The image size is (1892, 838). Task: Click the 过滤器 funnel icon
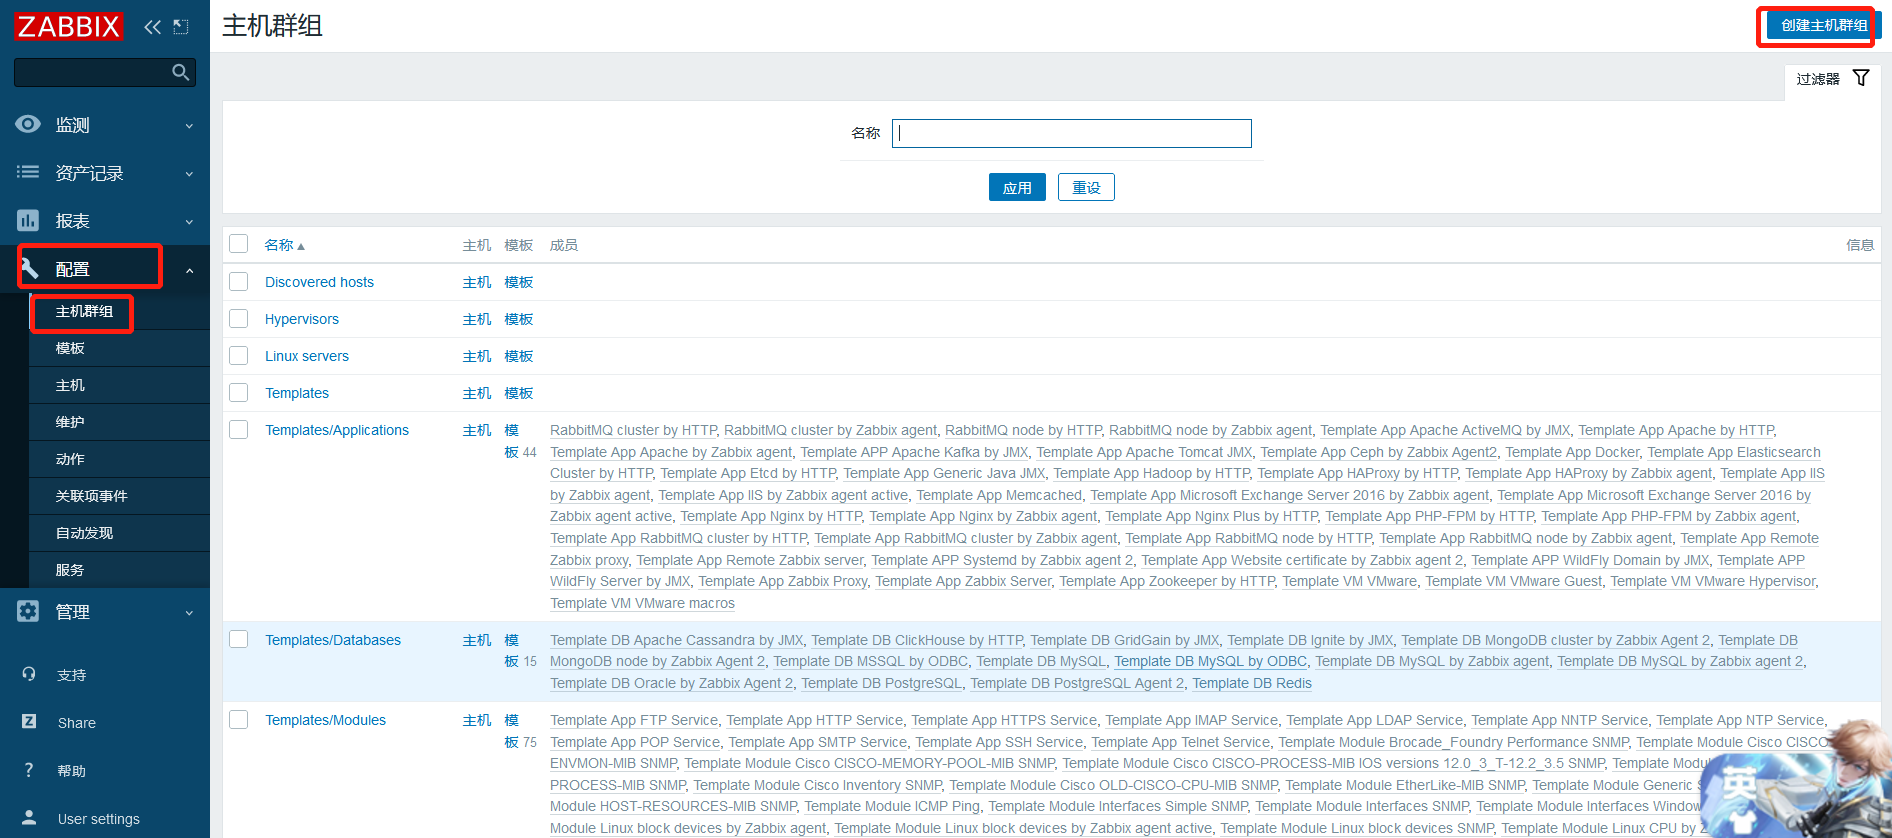point(1861,78)
